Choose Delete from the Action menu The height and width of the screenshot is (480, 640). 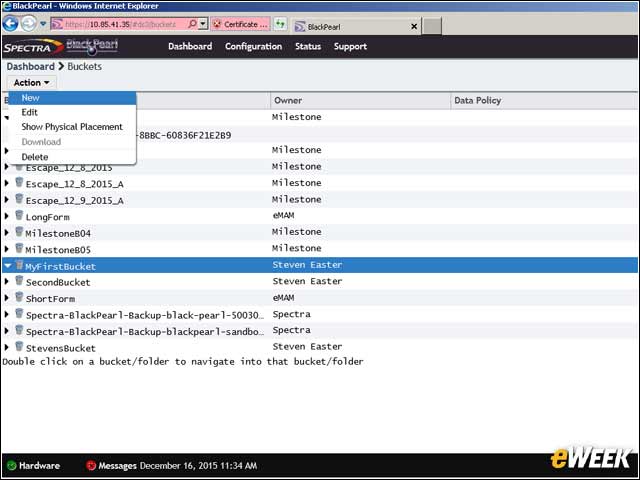click(x=72, y=157)
